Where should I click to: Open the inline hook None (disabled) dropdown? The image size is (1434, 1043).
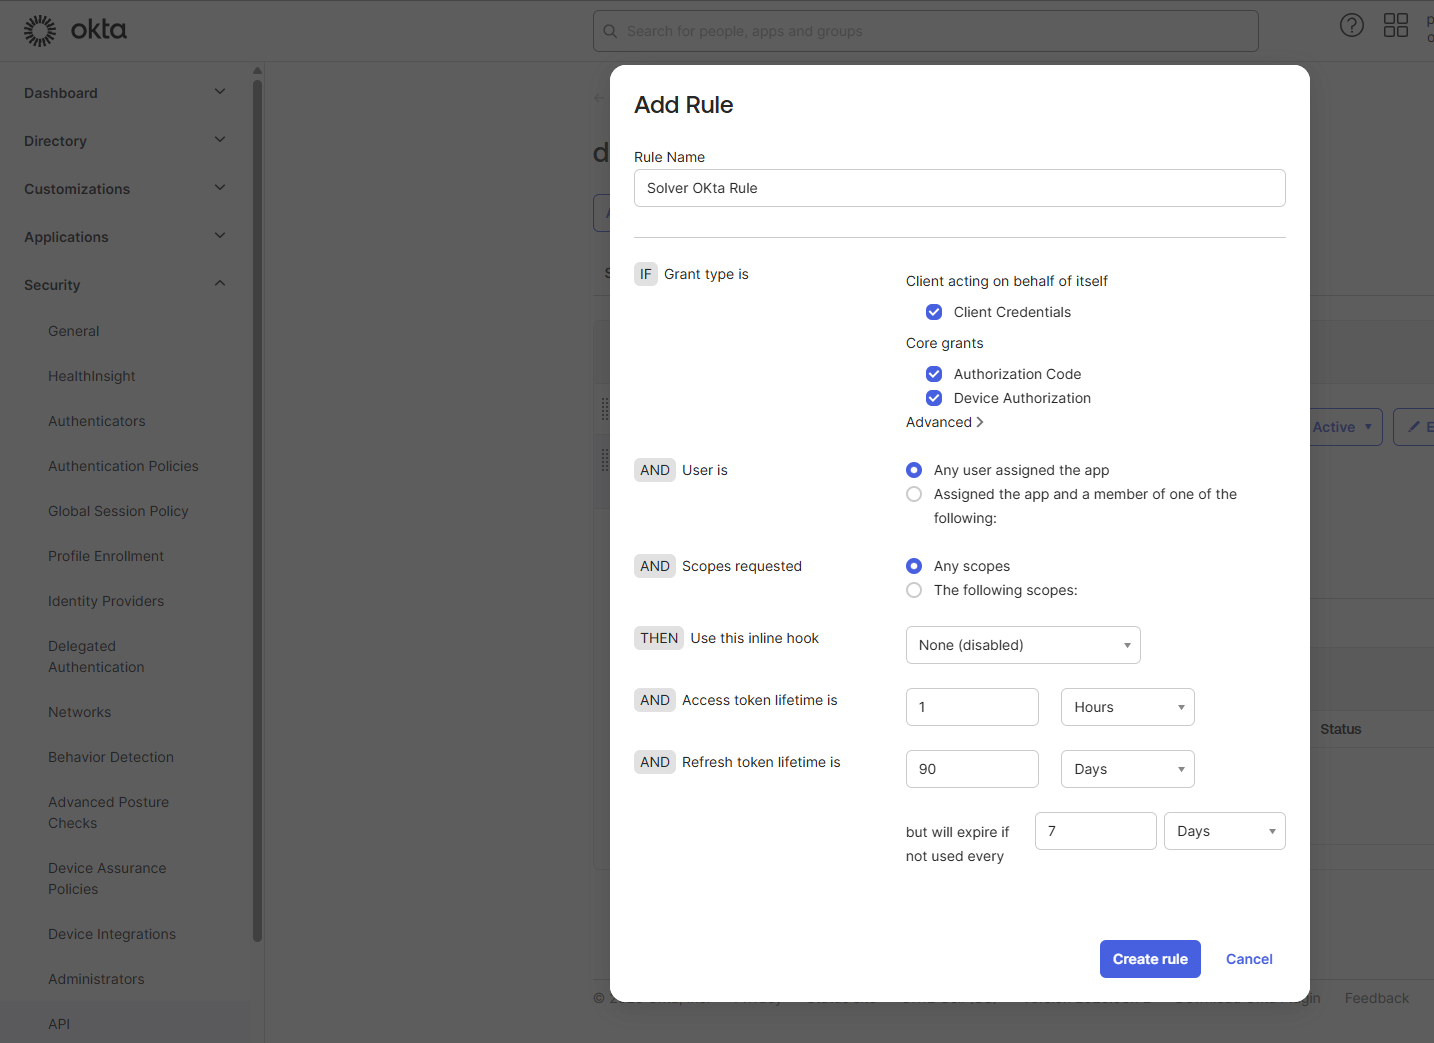(1022, 645)
